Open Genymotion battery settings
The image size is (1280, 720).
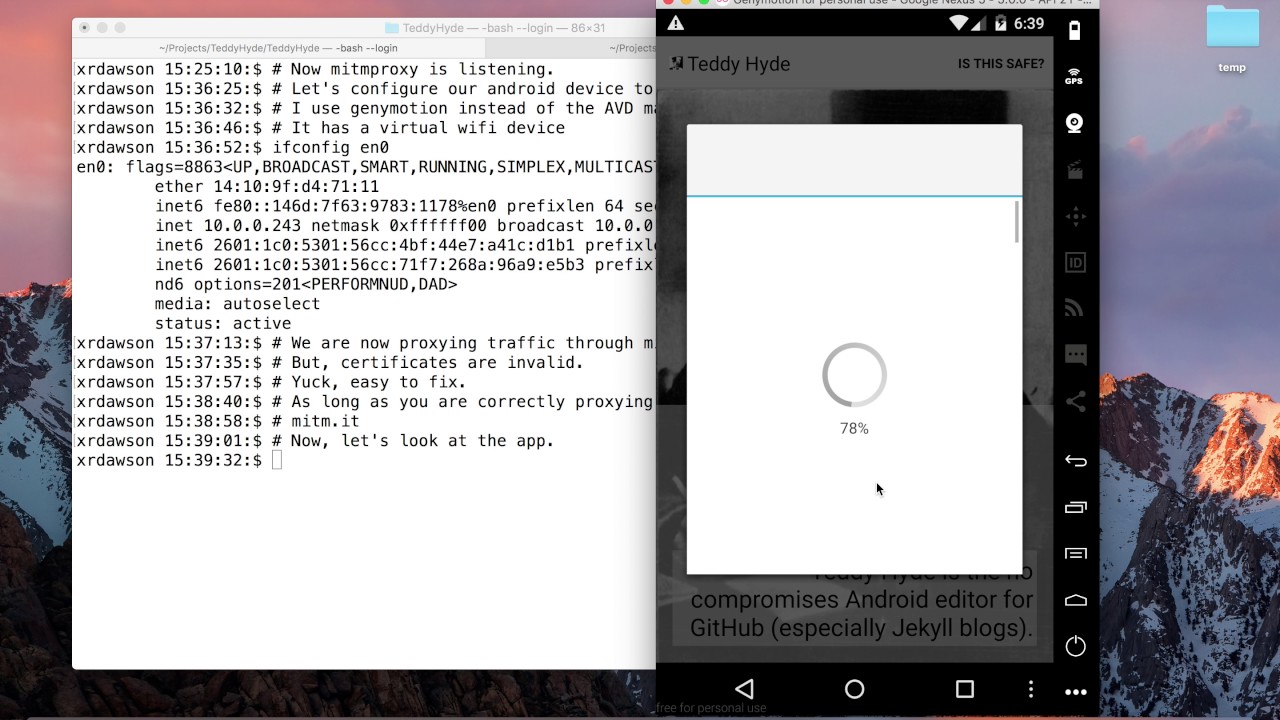pyautogui.click(x=1075, y=30)
